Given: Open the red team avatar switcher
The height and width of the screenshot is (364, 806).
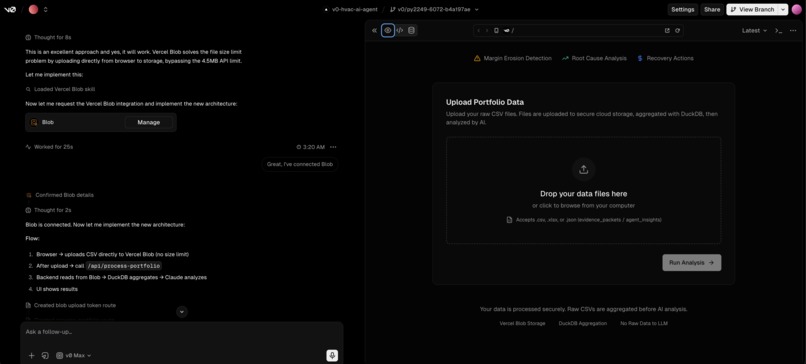Looking at the screenshot, I should tap(33, 9).
